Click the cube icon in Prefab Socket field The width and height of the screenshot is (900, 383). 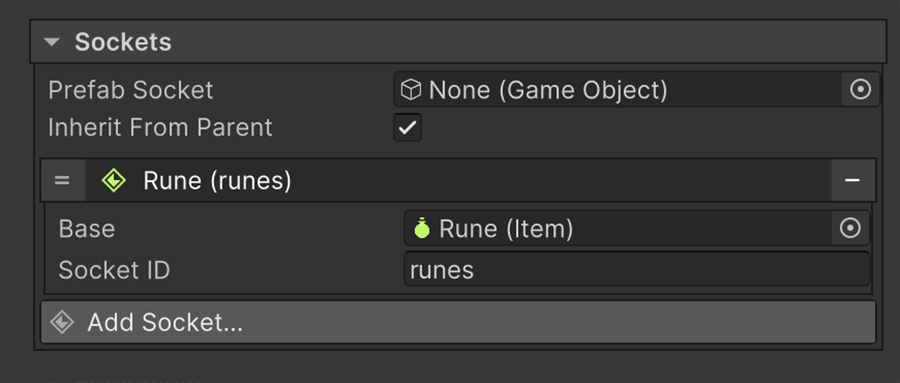pos(411,90)
